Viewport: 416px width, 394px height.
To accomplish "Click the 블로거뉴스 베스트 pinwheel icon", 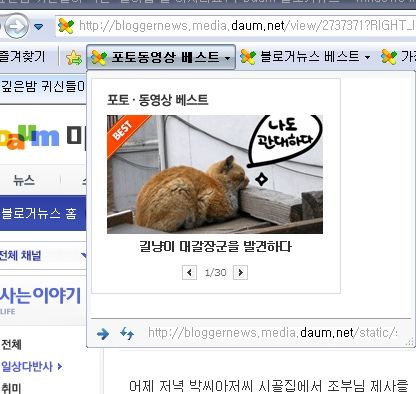I will pyautogui.click(x=248, y=57).
